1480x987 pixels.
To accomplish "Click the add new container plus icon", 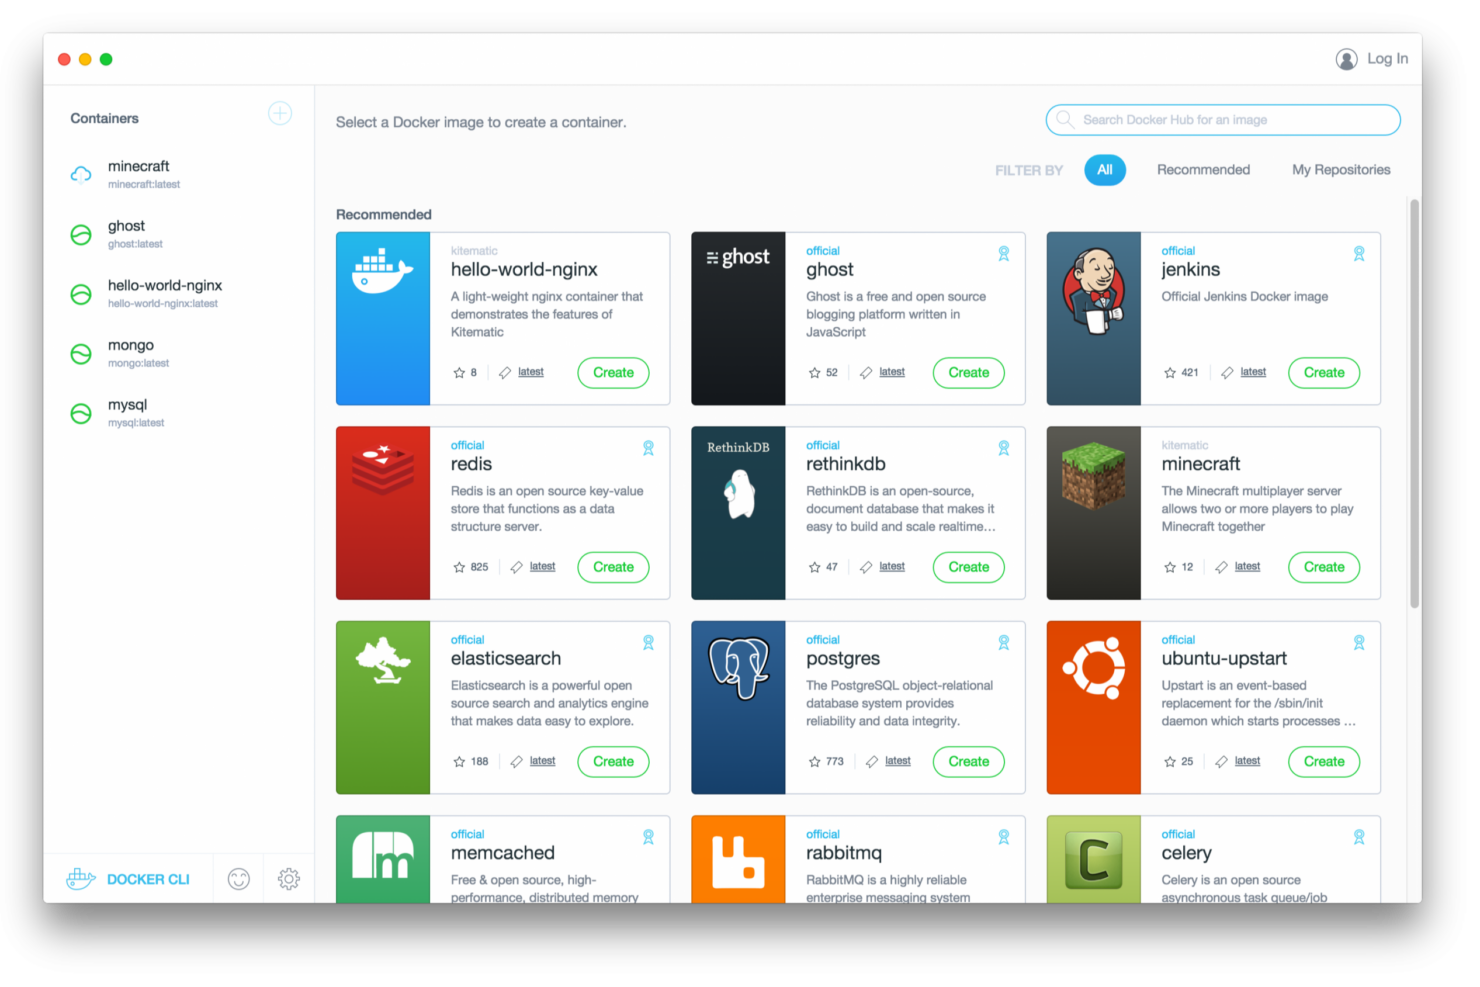I will 280,114.
